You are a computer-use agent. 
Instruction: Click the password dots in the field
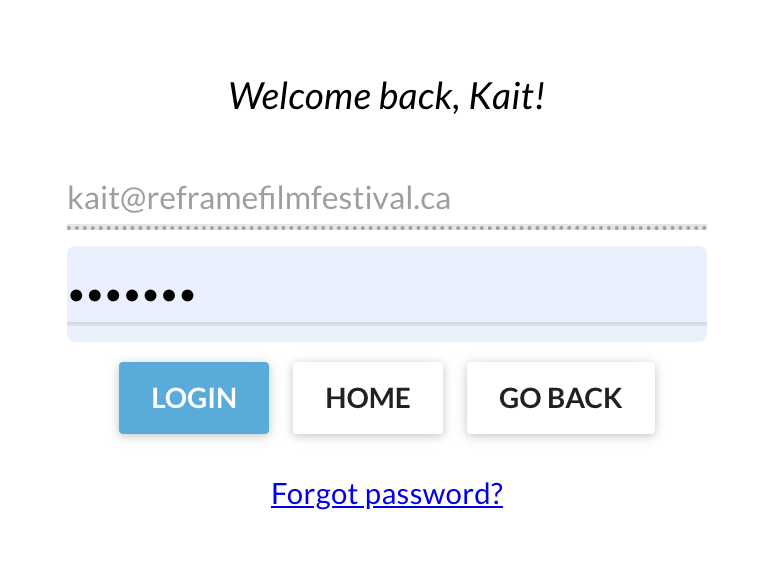[x=132, y=295]
